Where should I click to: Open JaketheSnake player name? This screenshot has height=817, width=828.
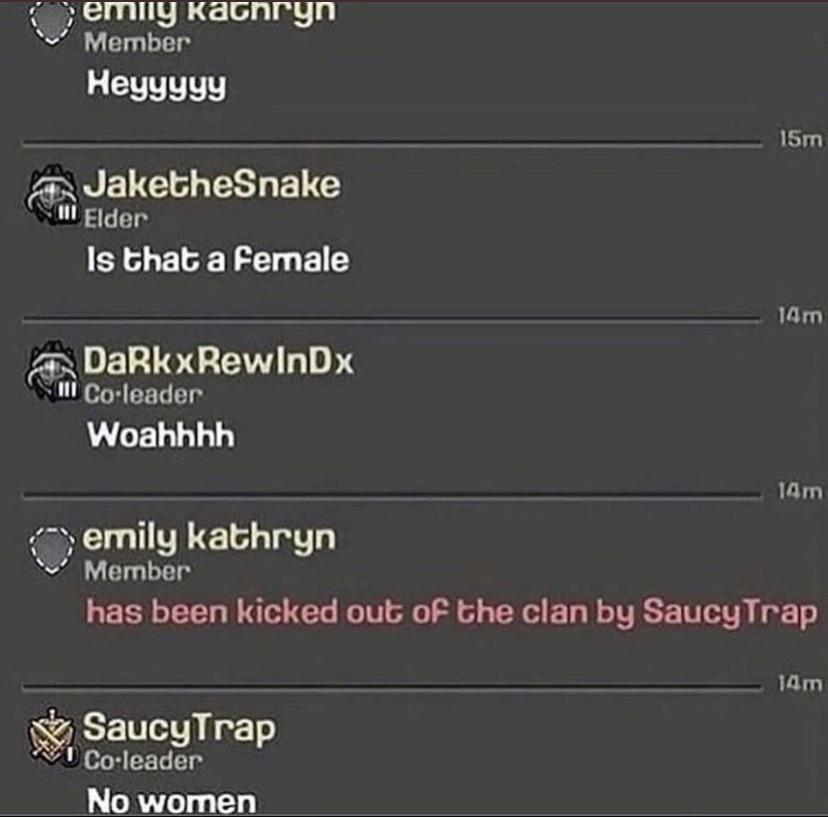[x=212, y=185]
